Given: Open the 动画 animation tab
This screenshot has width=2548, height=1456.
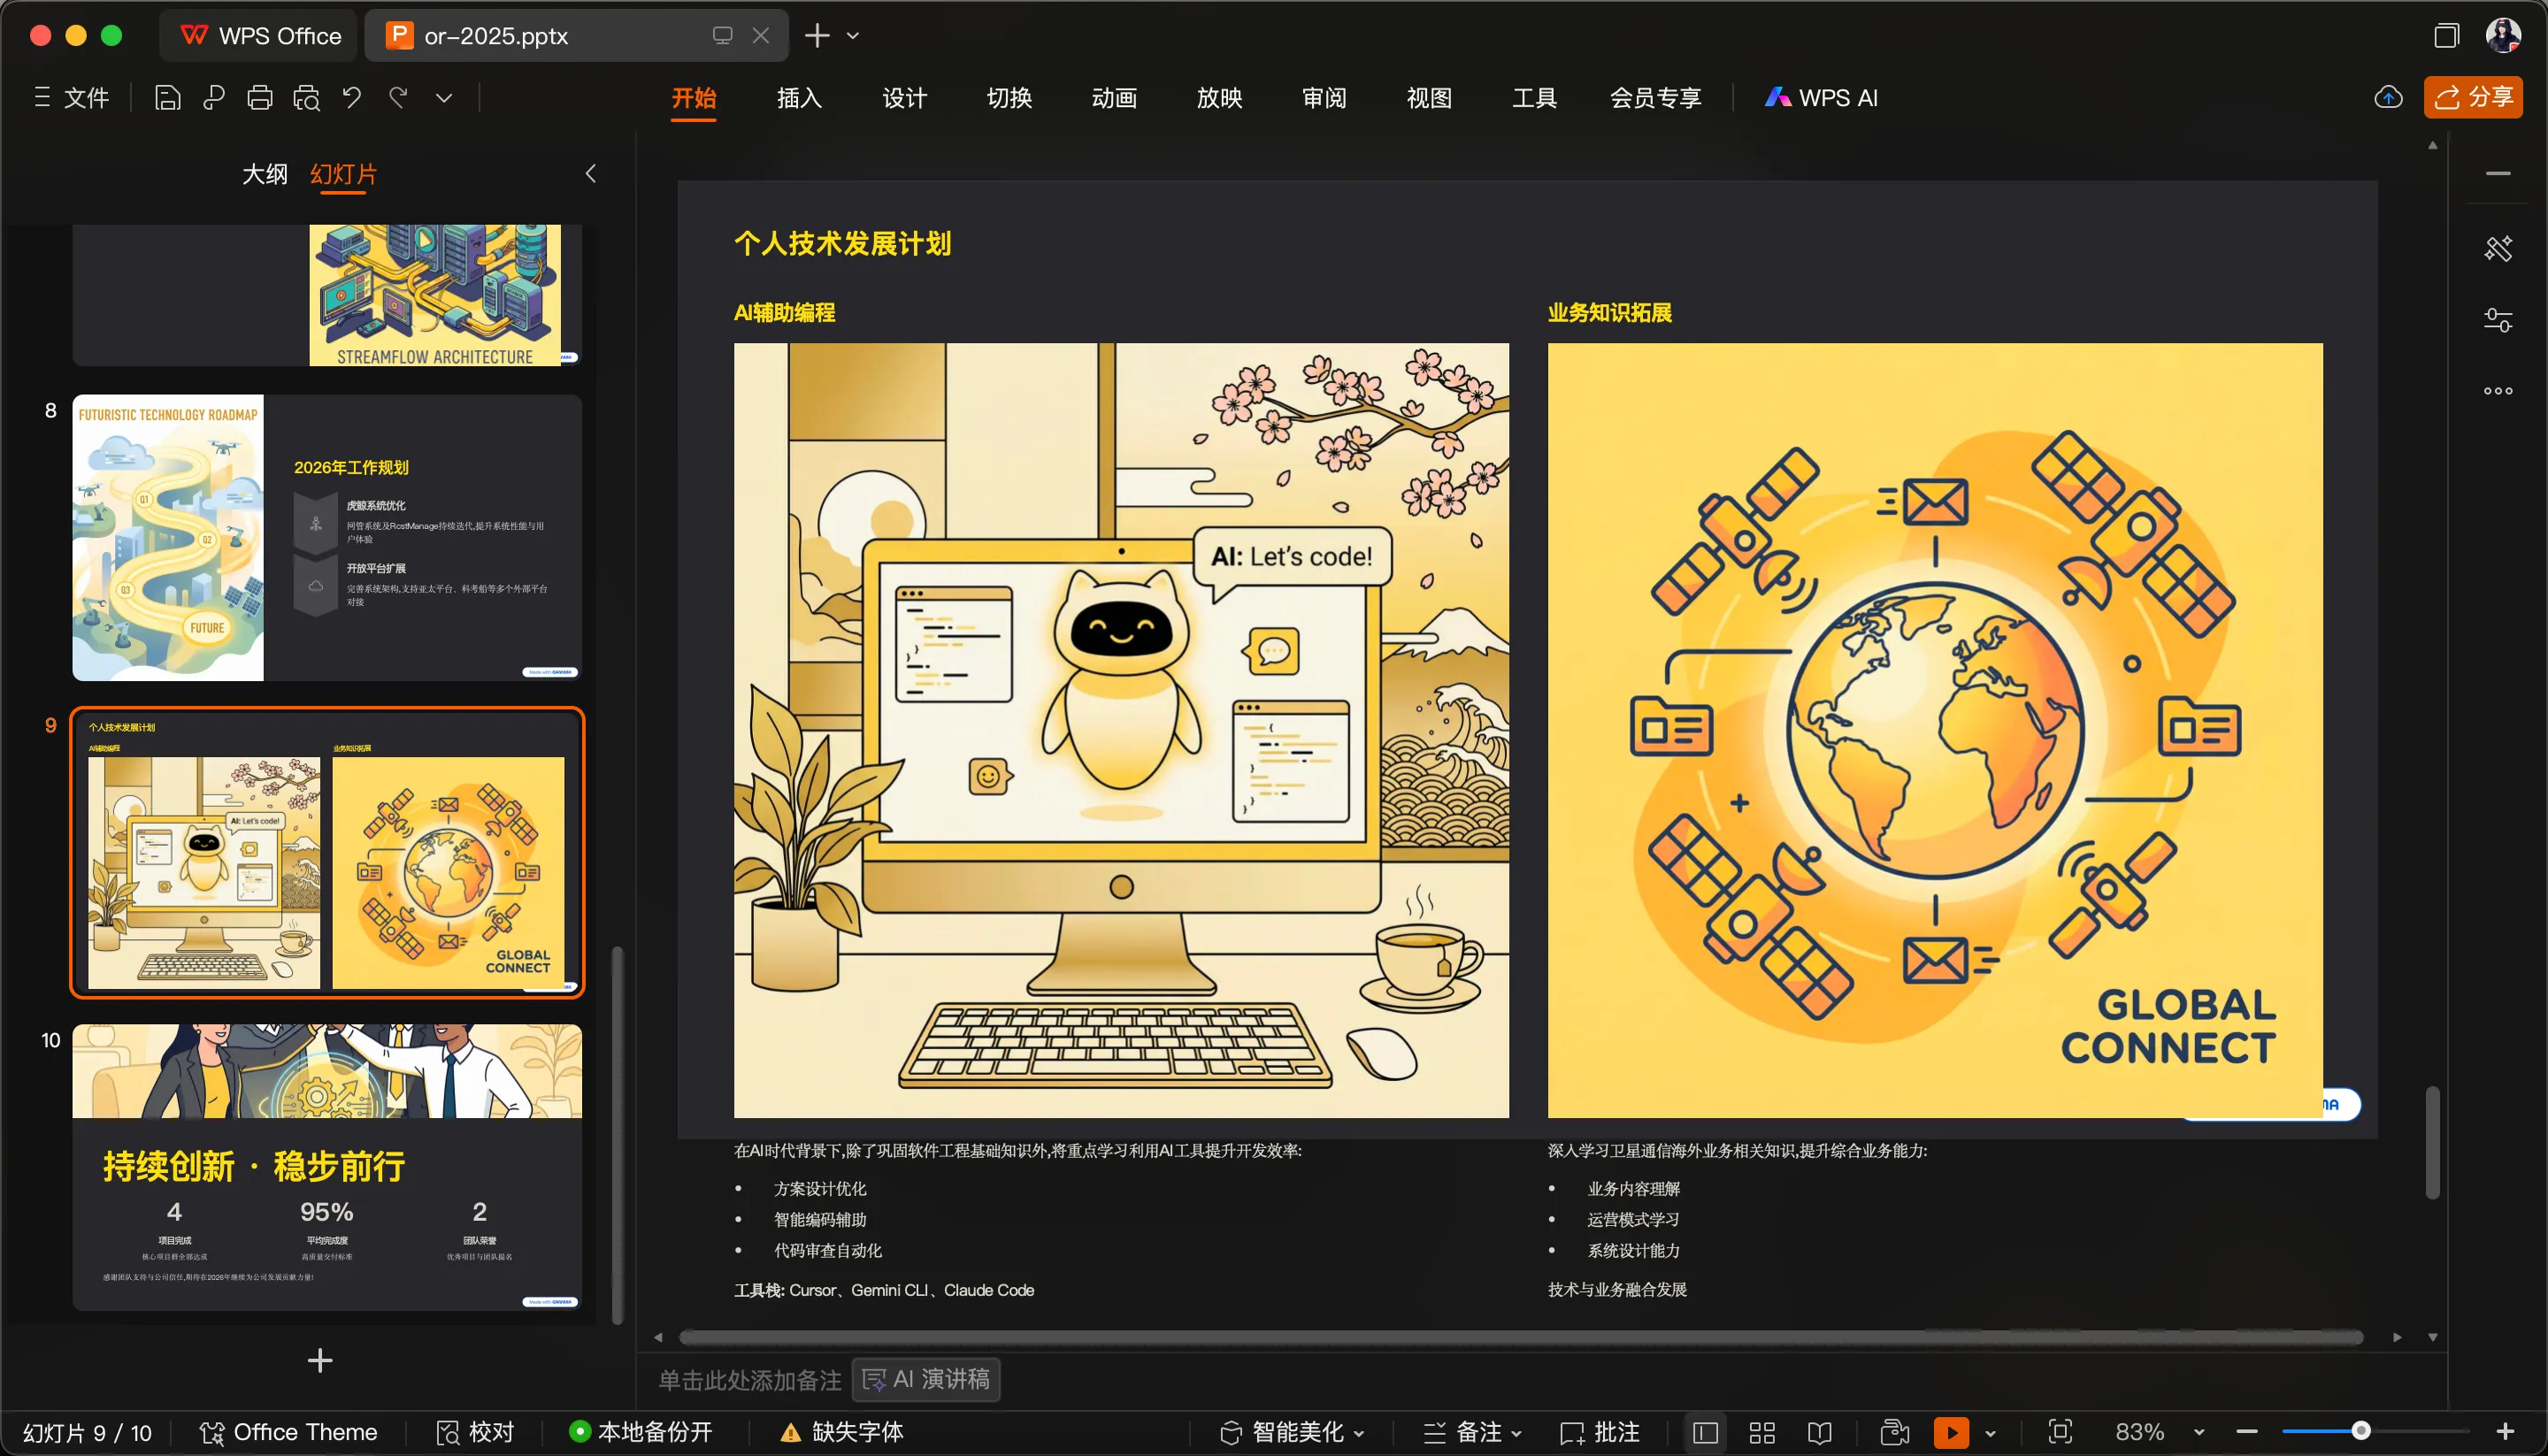Looking at the screenshot, I should (x=1114, y=97).
